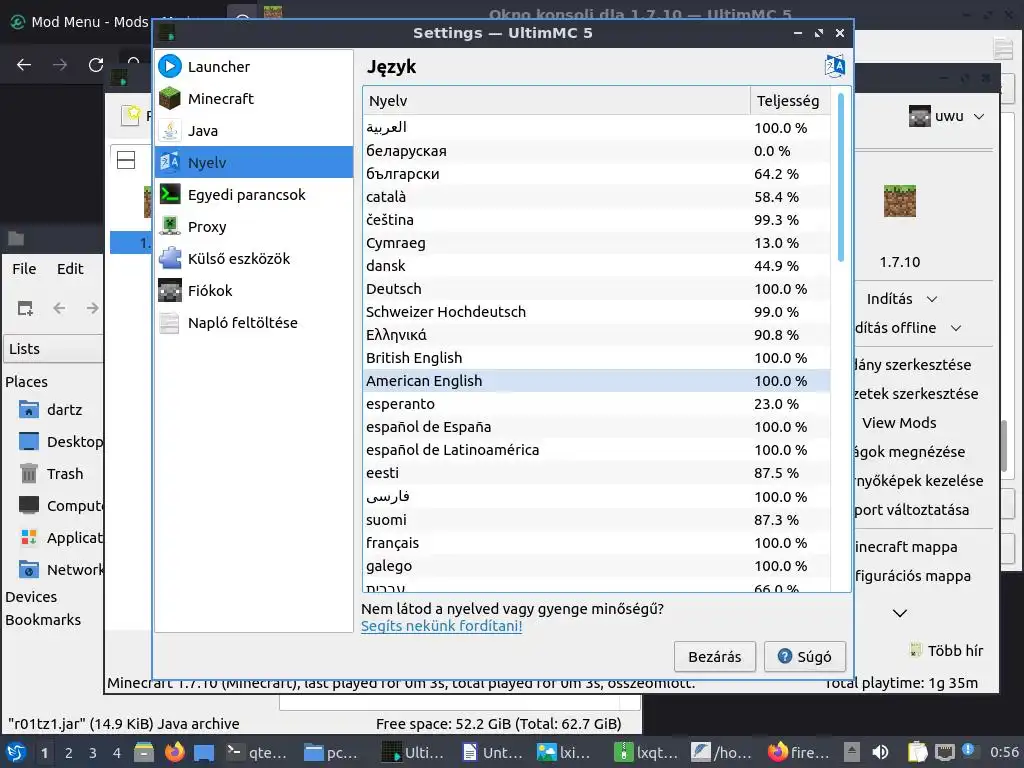
Task: Select the Minecraft grass block settings page
Action: [253, 99]
